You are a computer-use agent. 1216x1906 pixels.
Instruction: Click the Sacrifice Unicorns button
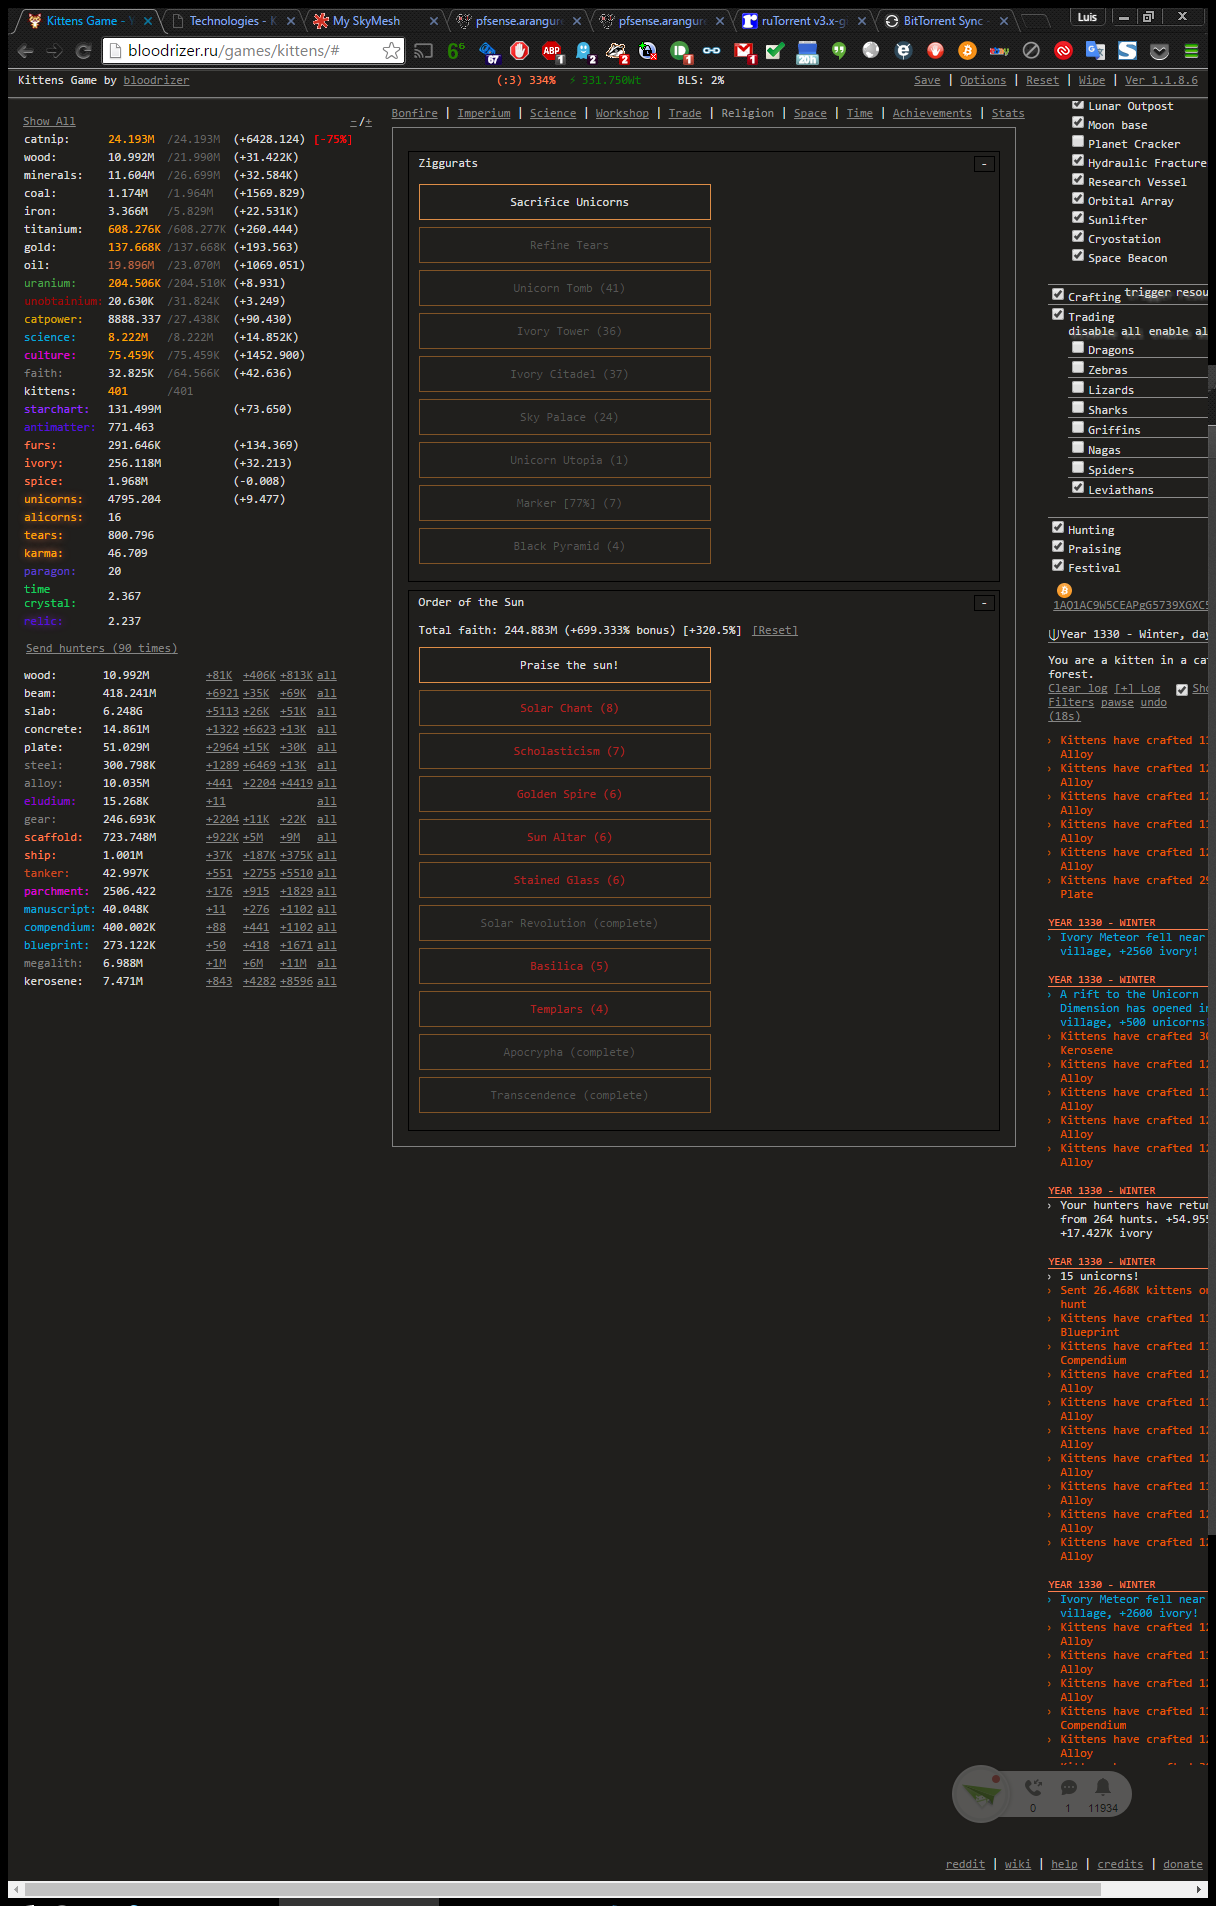pyautogui.click(x=565, y=202)
